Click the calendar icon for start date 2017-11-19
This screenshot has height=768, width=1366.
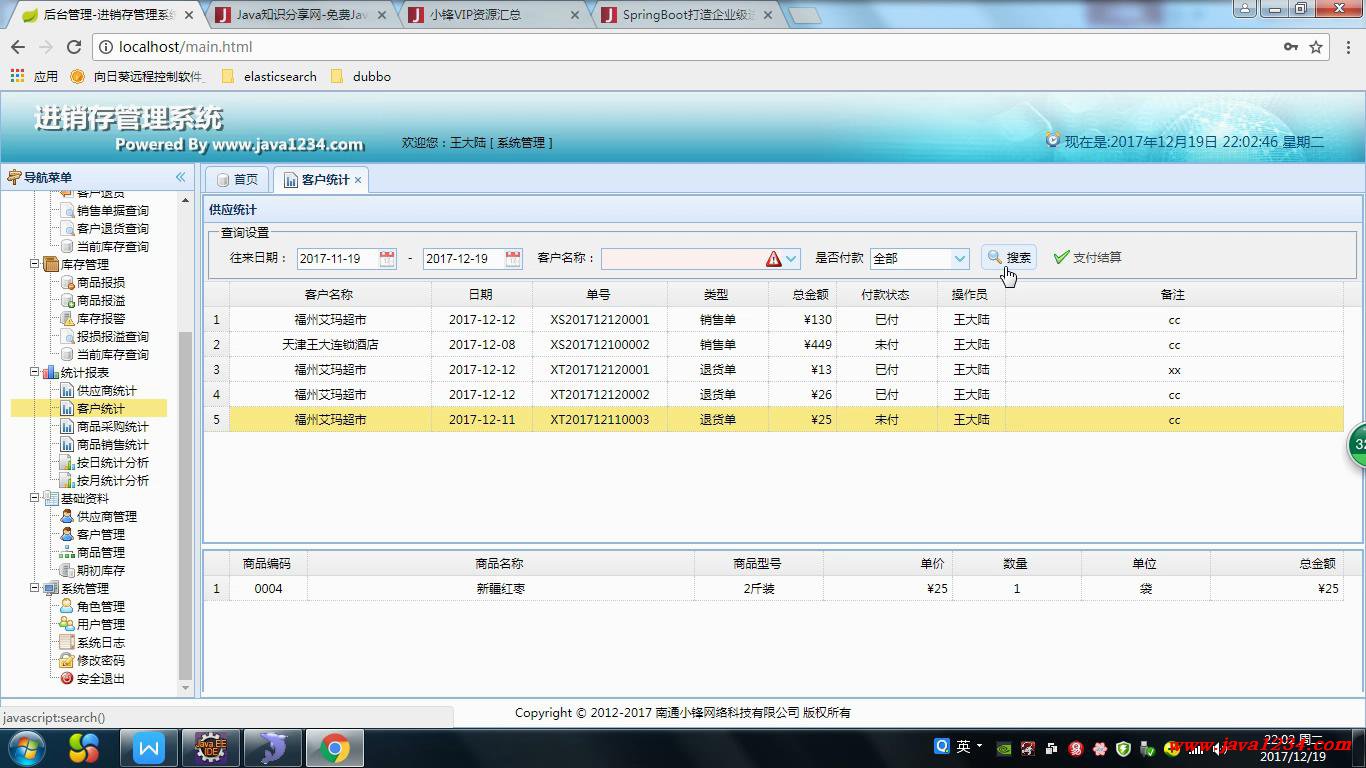pyautogui.click(x=387, y=258)
